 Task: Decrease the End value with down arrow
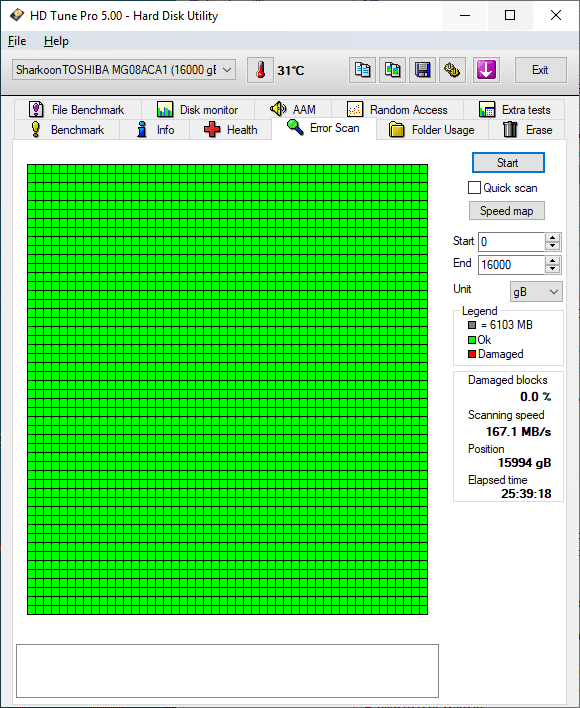point(552,269)
